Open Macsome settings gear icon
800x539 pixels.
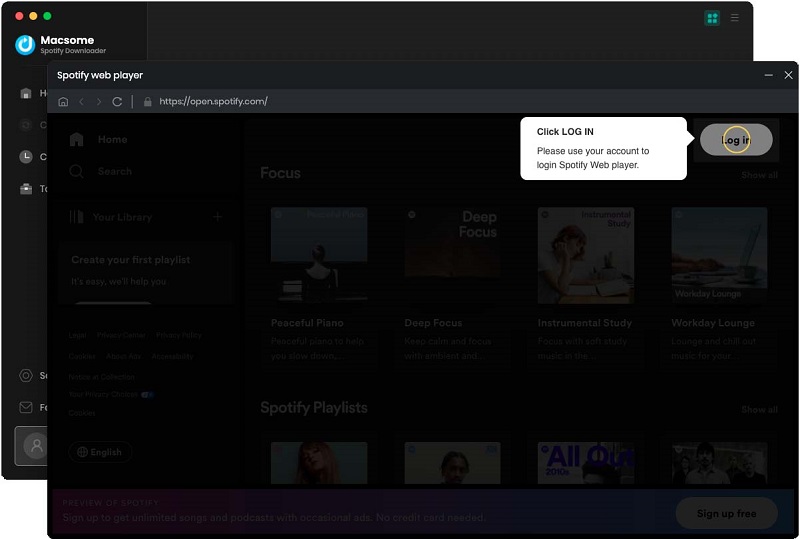click(26, 376)
